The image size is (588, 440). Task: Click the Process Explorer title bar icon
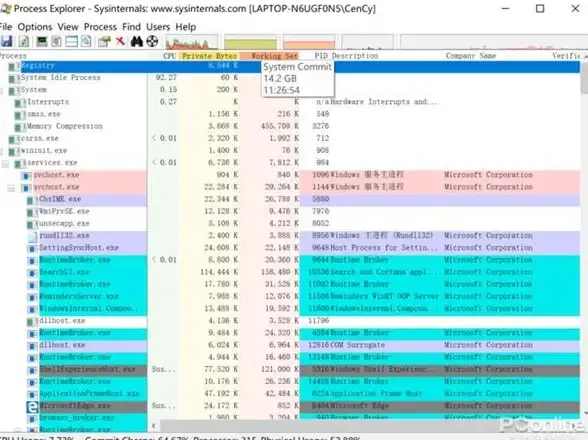tap(5, 9)
